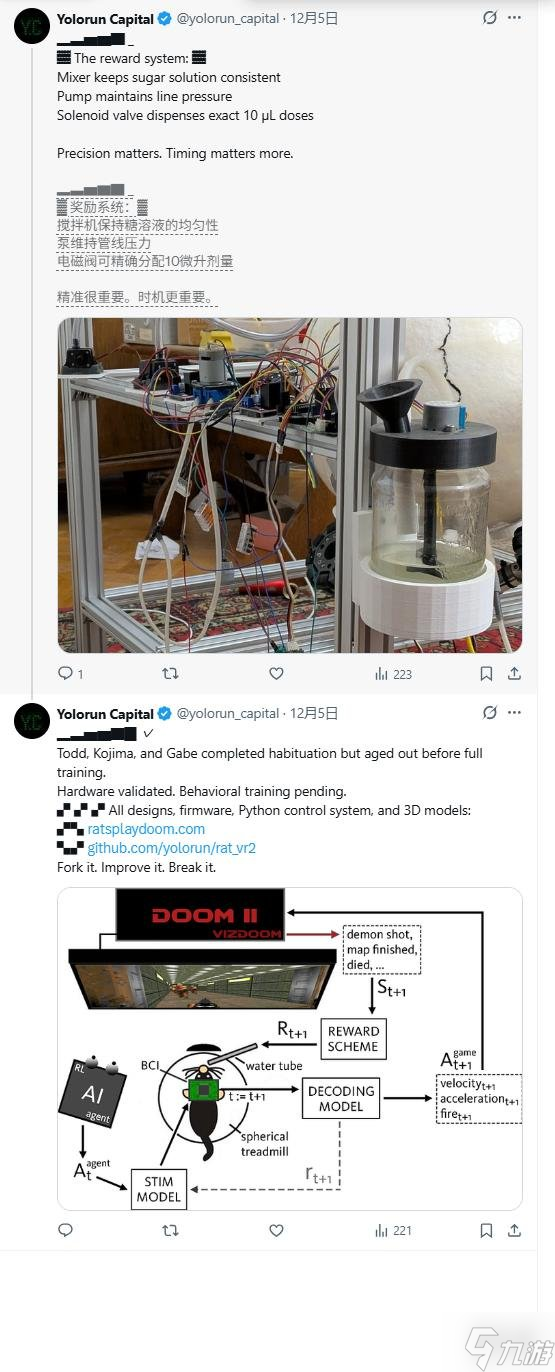Share the reward system tweet
The image size is (555, 1372).
click(x=514, y=674)
